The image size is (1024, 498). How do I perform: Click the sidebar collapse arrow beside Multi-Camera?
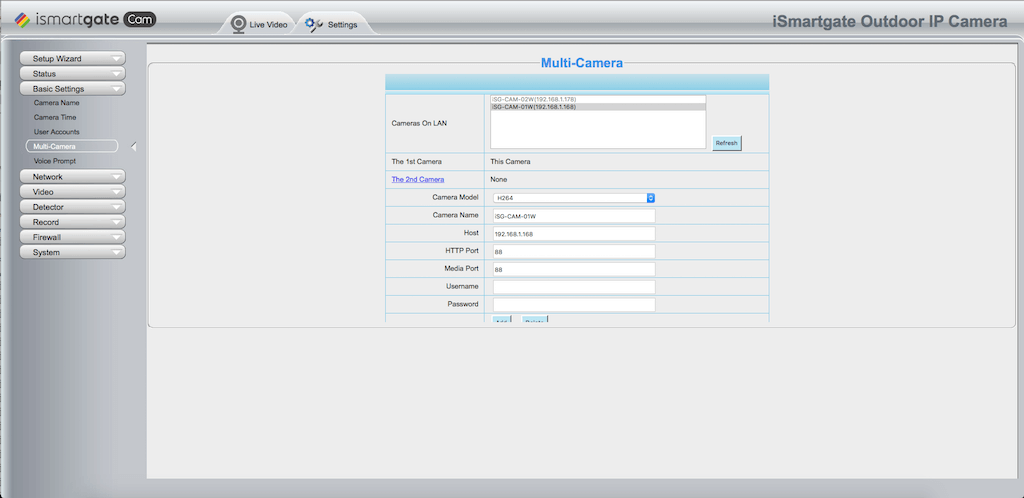[134, 147]
